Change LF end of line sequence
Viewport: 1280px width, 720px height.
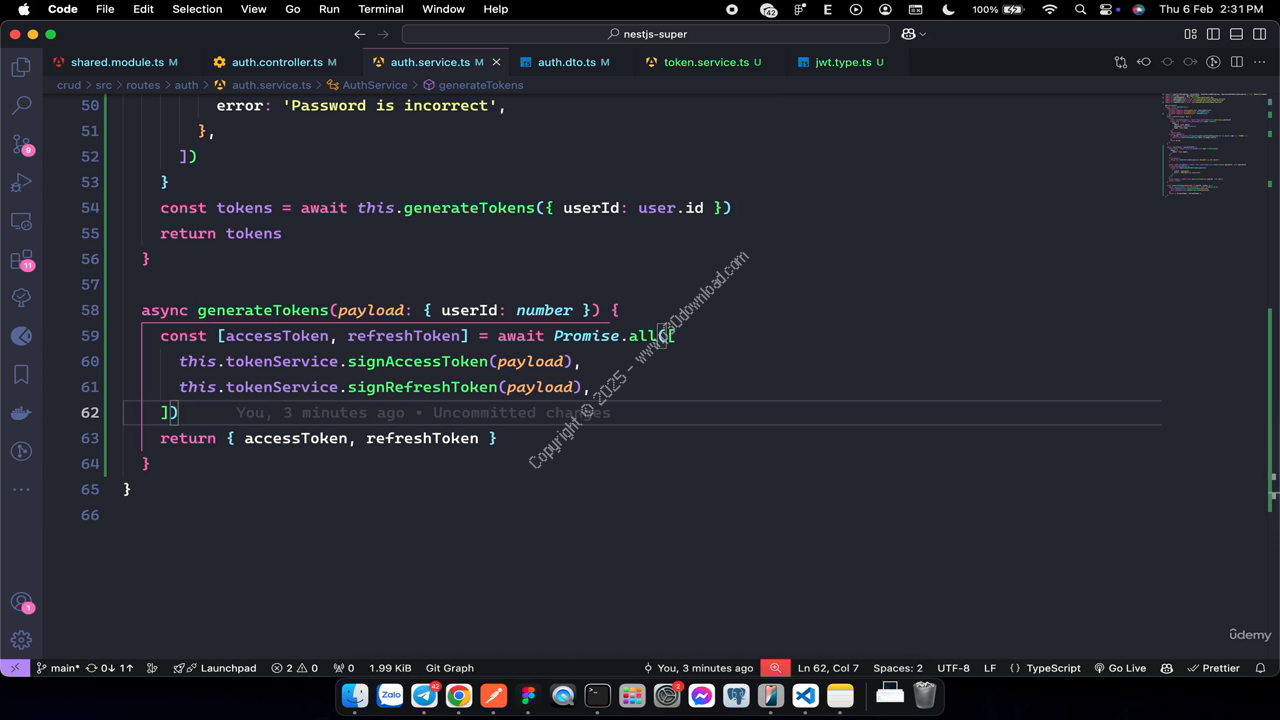[990, 668]
